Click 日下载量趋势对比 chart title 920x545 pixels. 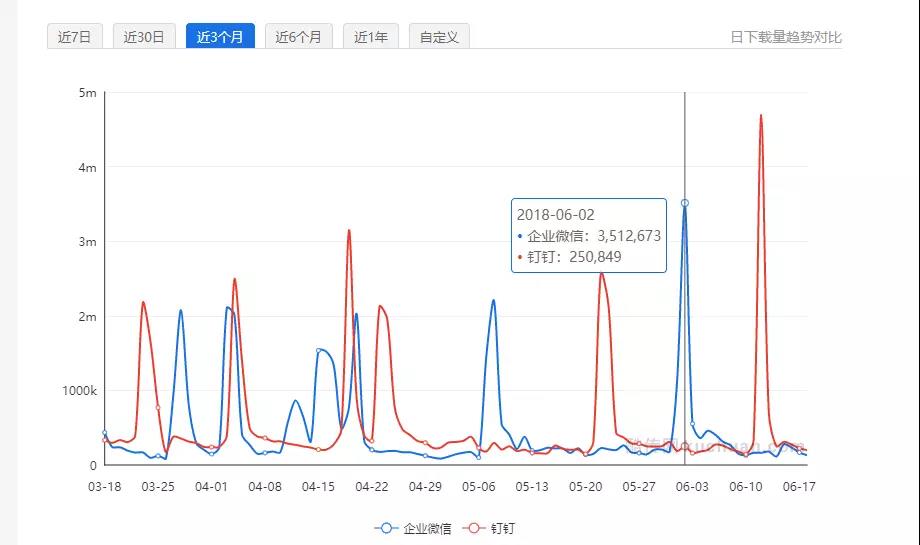click(x=785, y=37)
